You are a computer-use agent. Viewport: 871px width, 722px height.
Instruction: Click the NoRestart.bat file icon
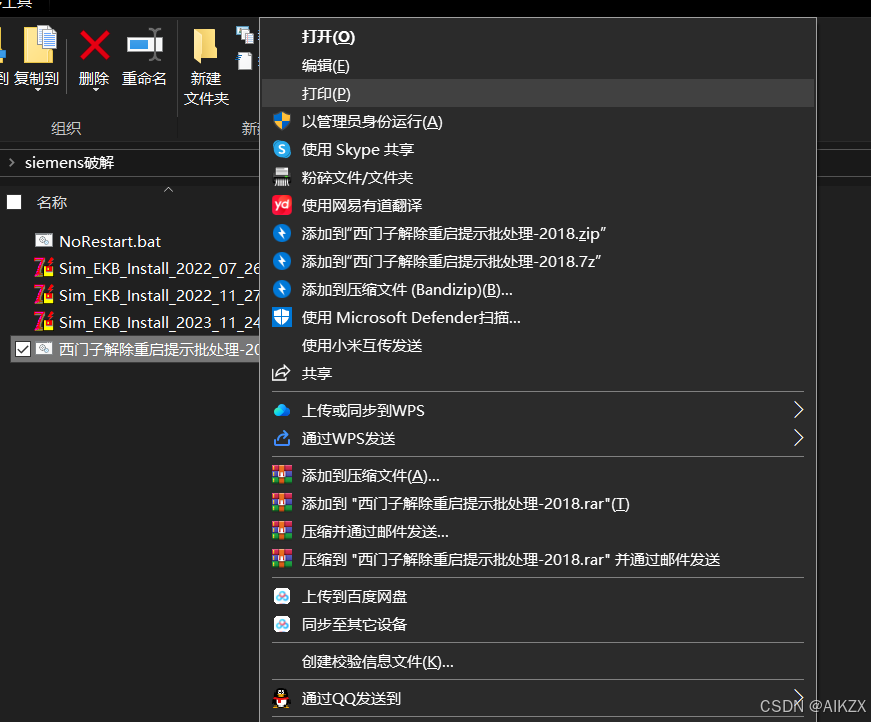click(x=44, y=240)
